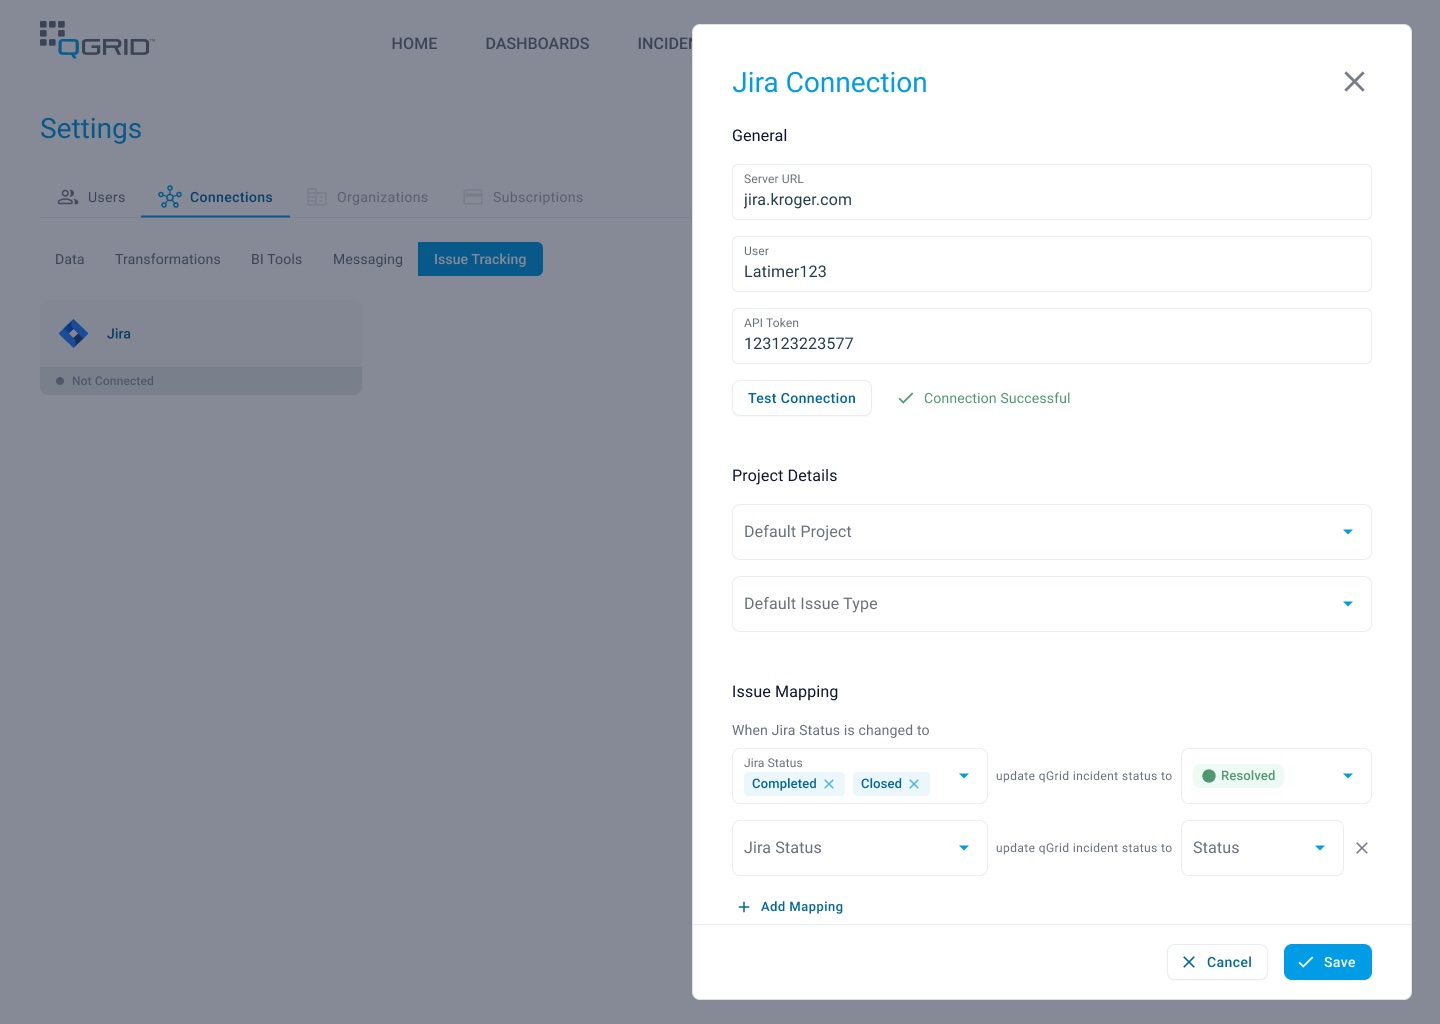Image resolution: width=1440 pixels, height=1024 pixels.
Task: Open the HOME nav item
Action: point(414,44)
